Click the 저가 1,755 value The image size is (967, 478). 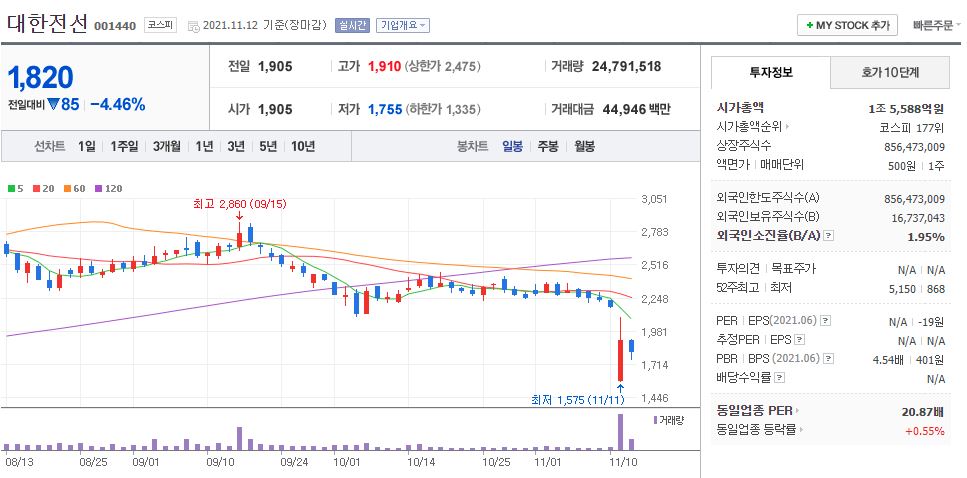385,110
